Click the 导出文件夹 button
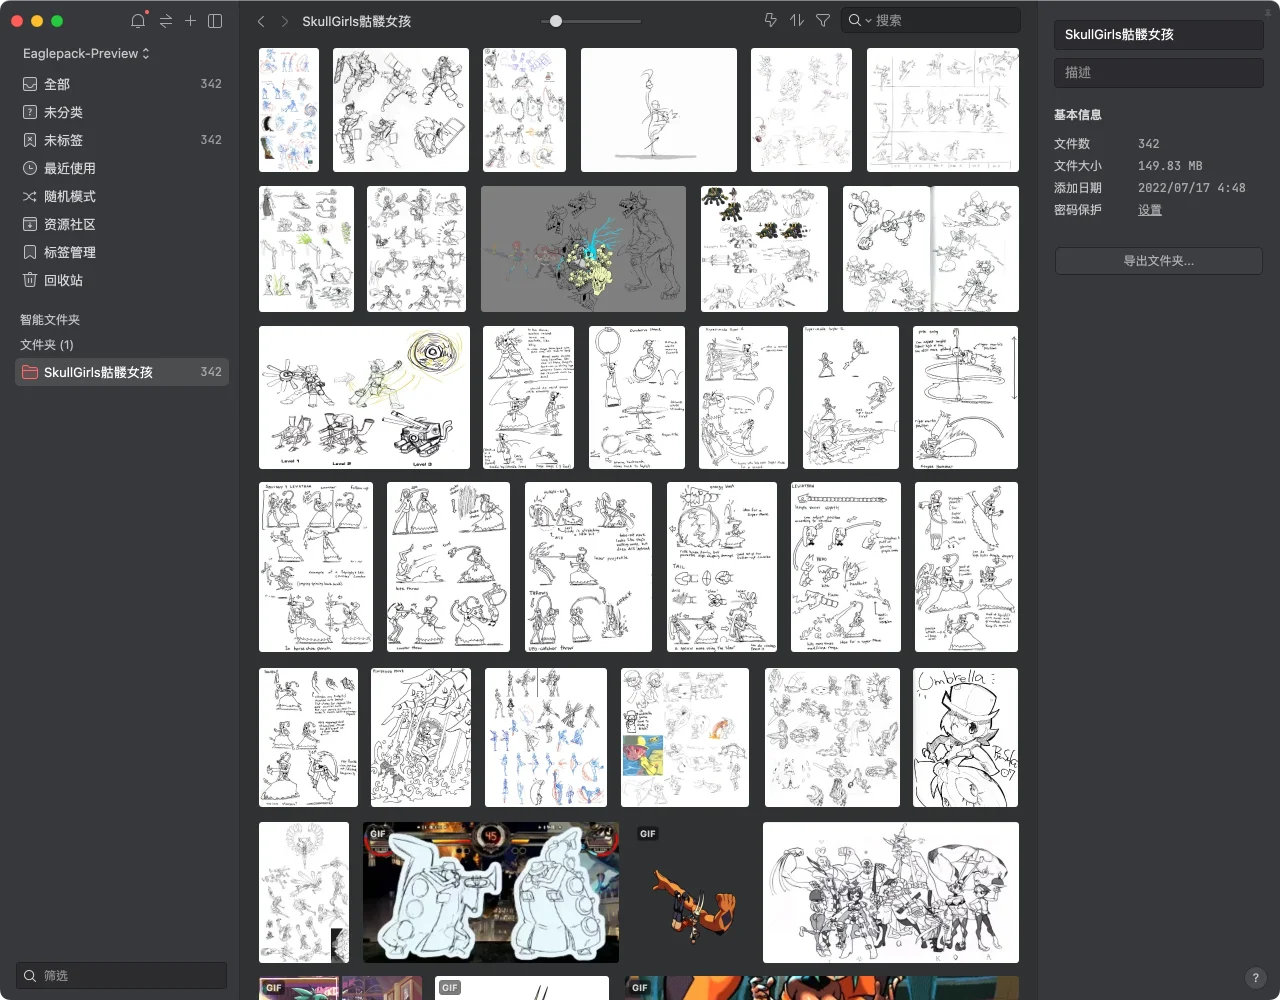 [x=1158, y=261]
